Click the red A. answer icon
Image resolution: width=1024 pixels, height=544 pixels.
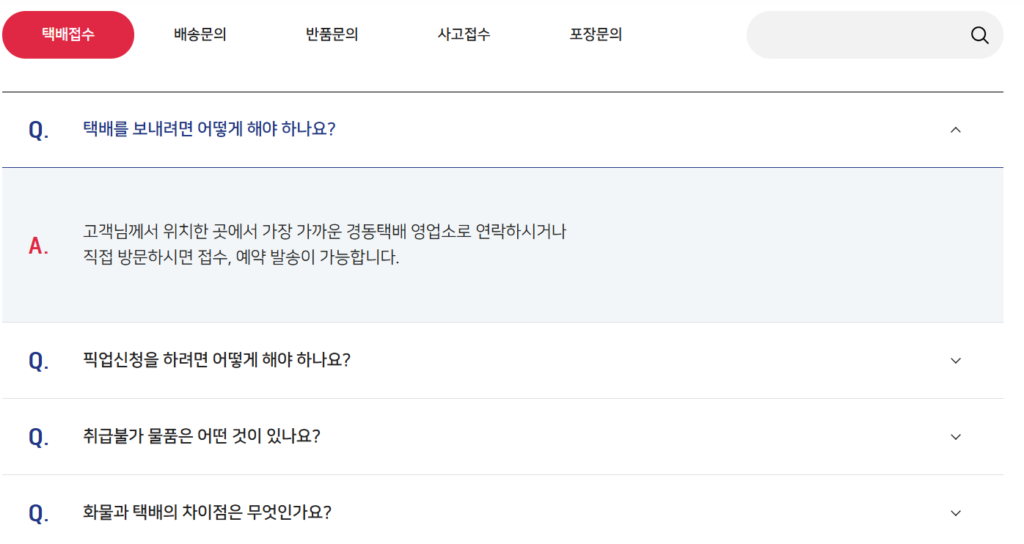[39, 246]
